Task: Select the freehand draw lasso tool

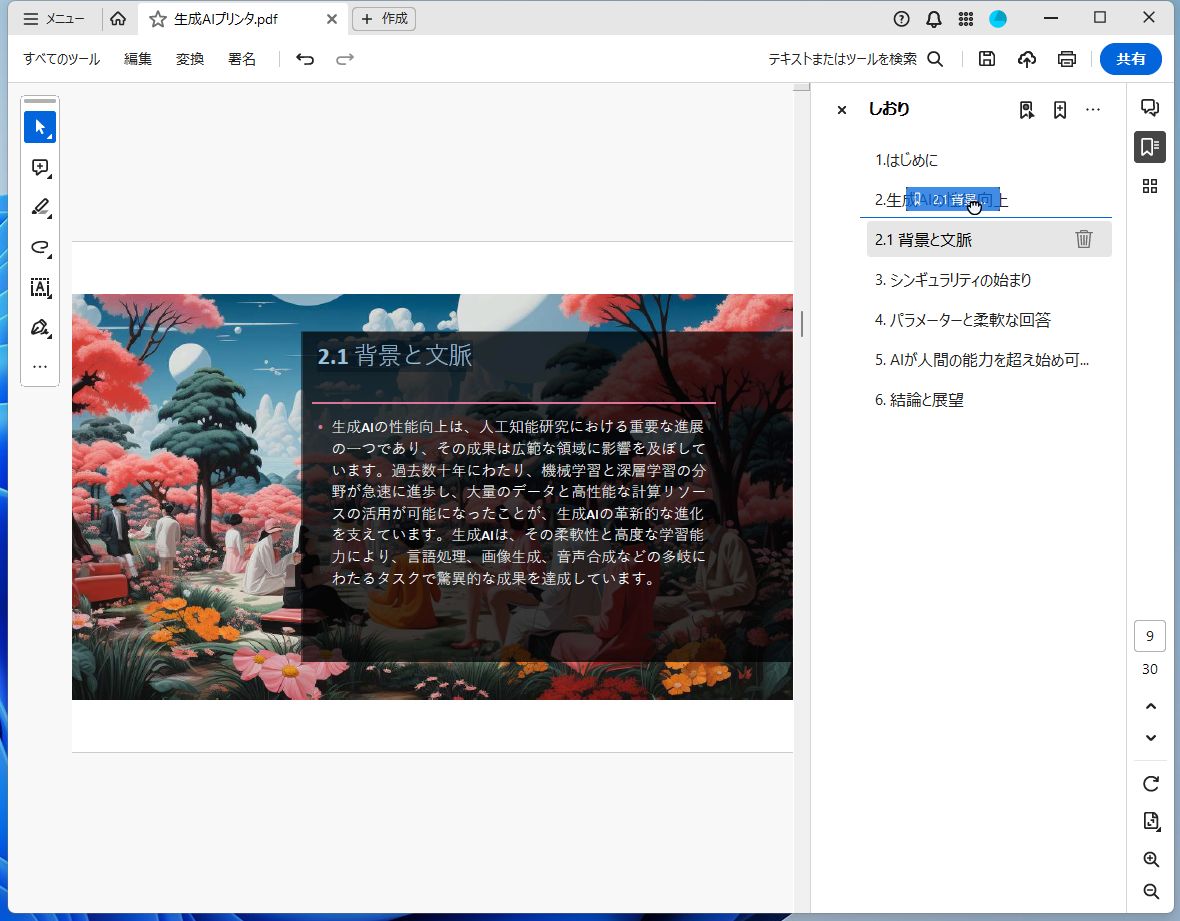Action: [40, 247]
